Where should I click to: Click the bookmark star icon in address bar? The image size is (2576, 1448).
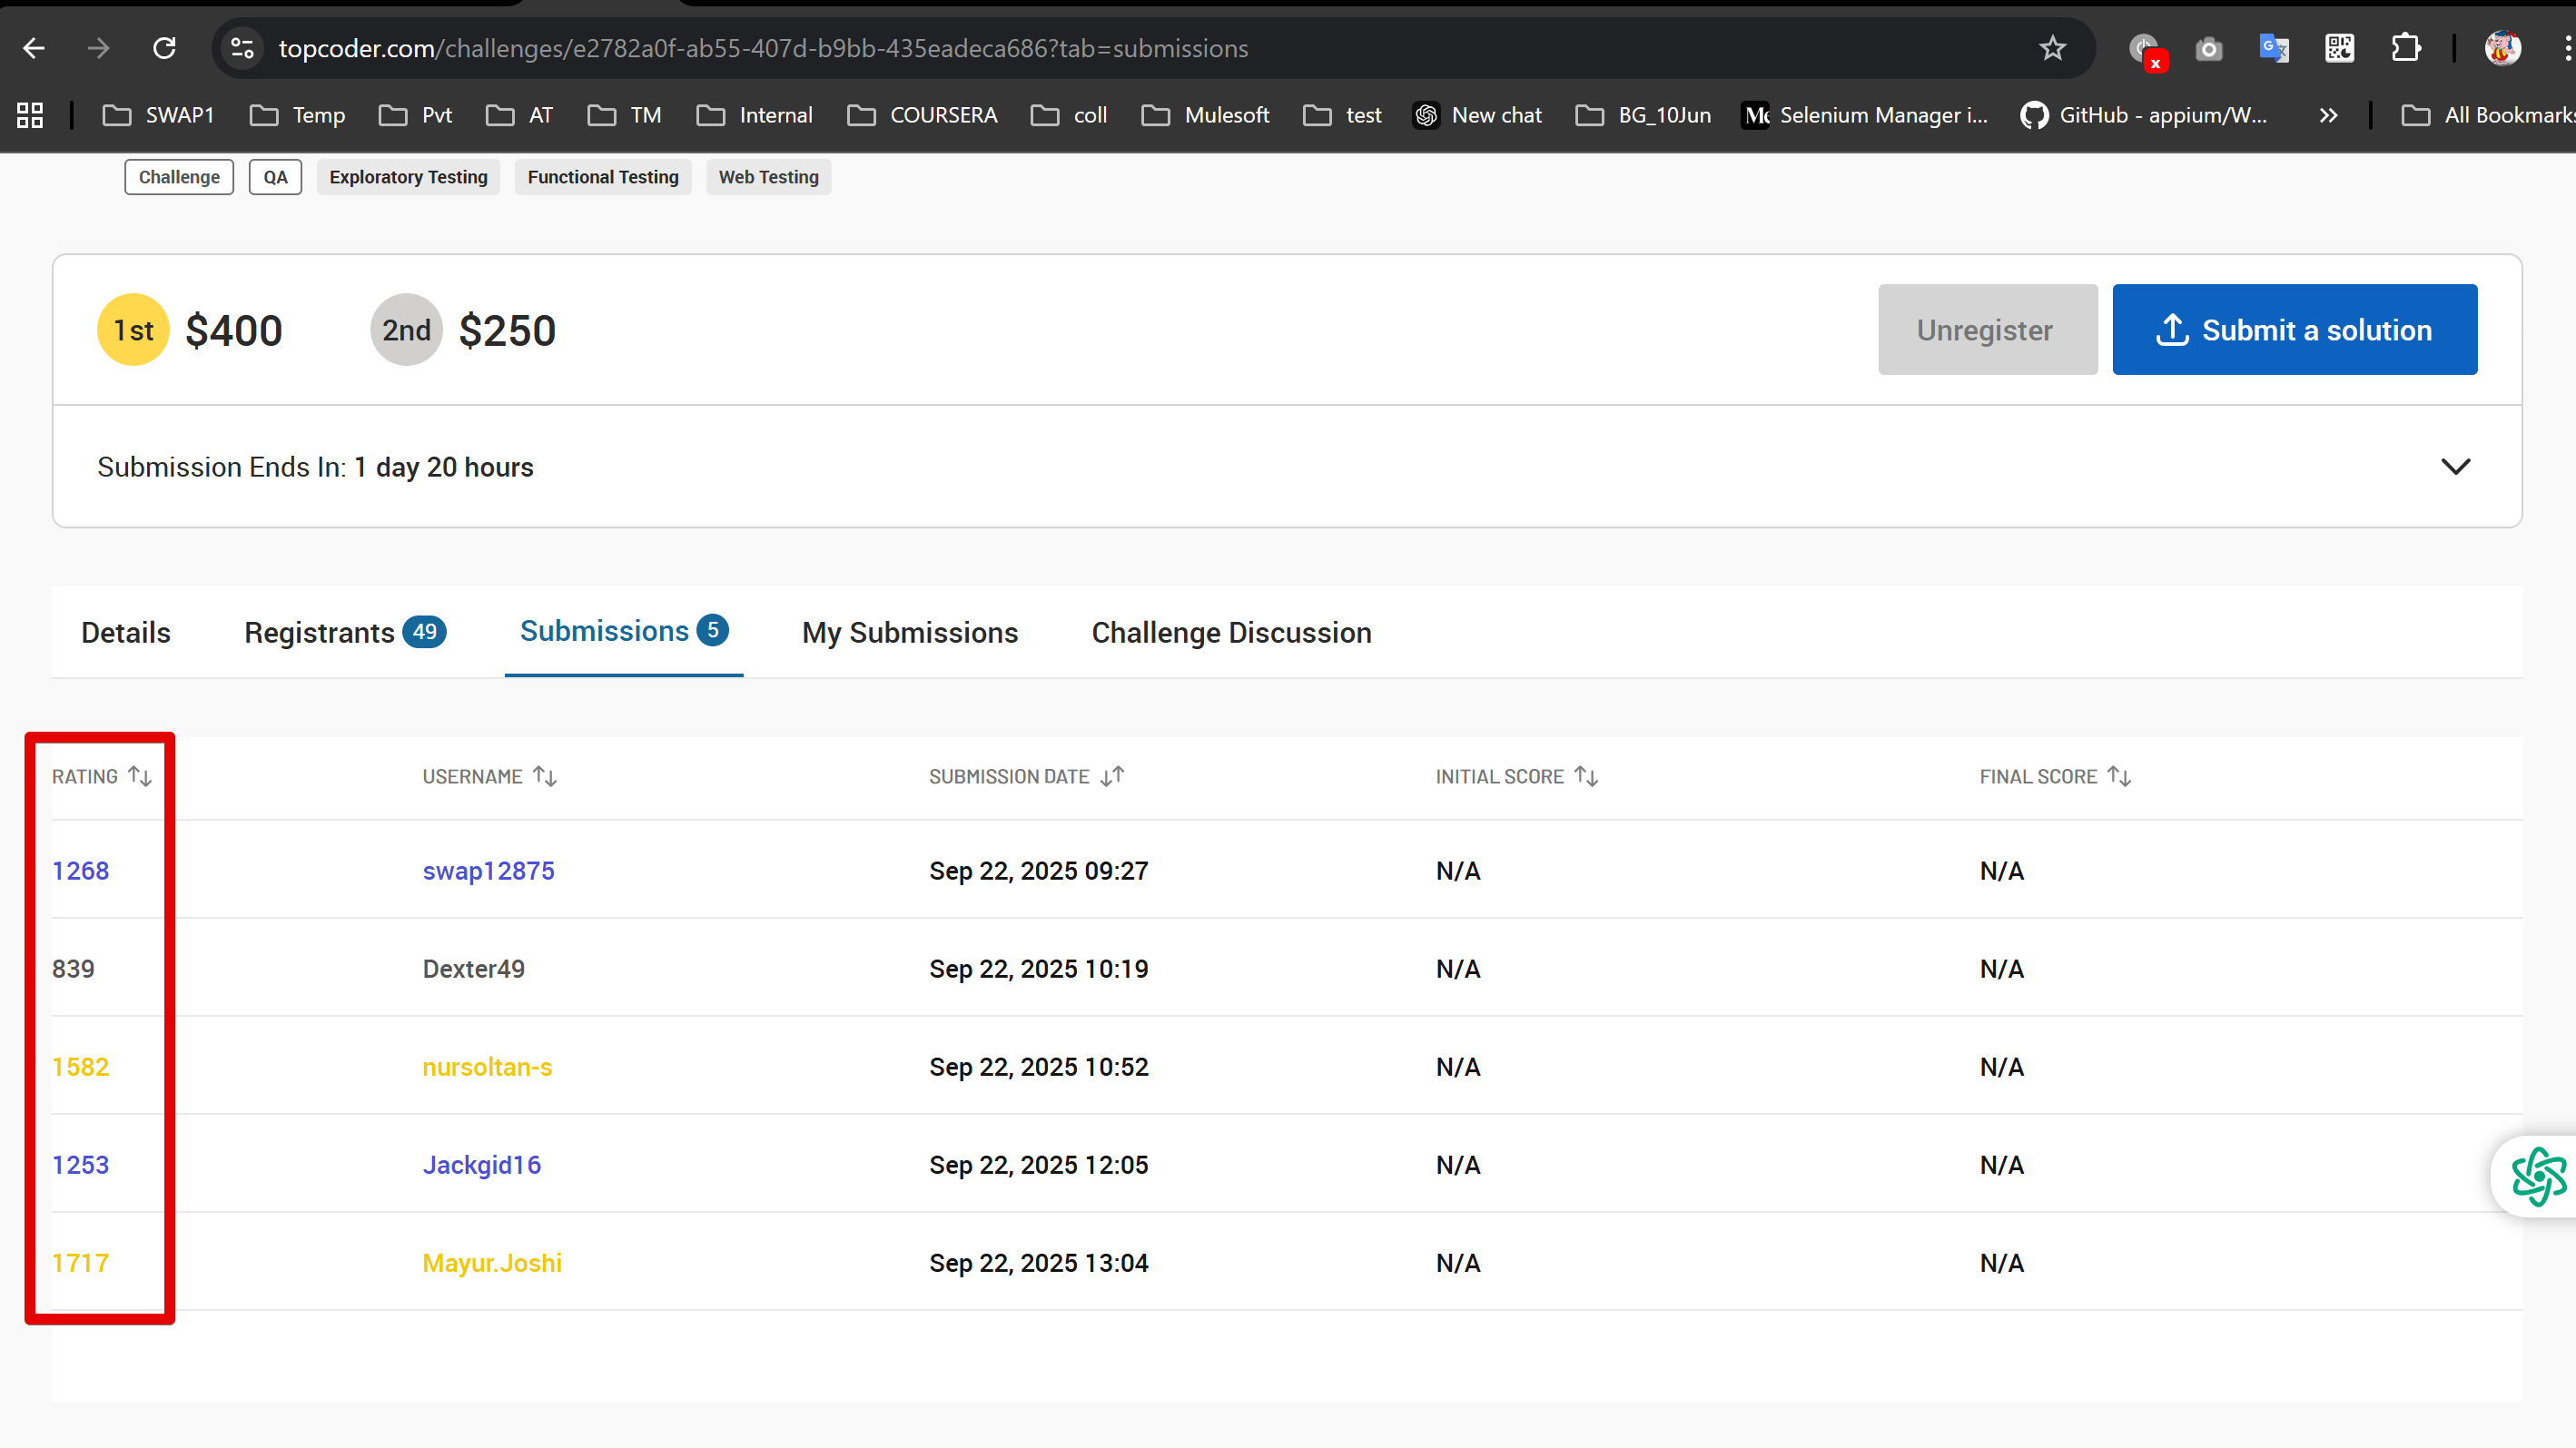point(2052,48)
